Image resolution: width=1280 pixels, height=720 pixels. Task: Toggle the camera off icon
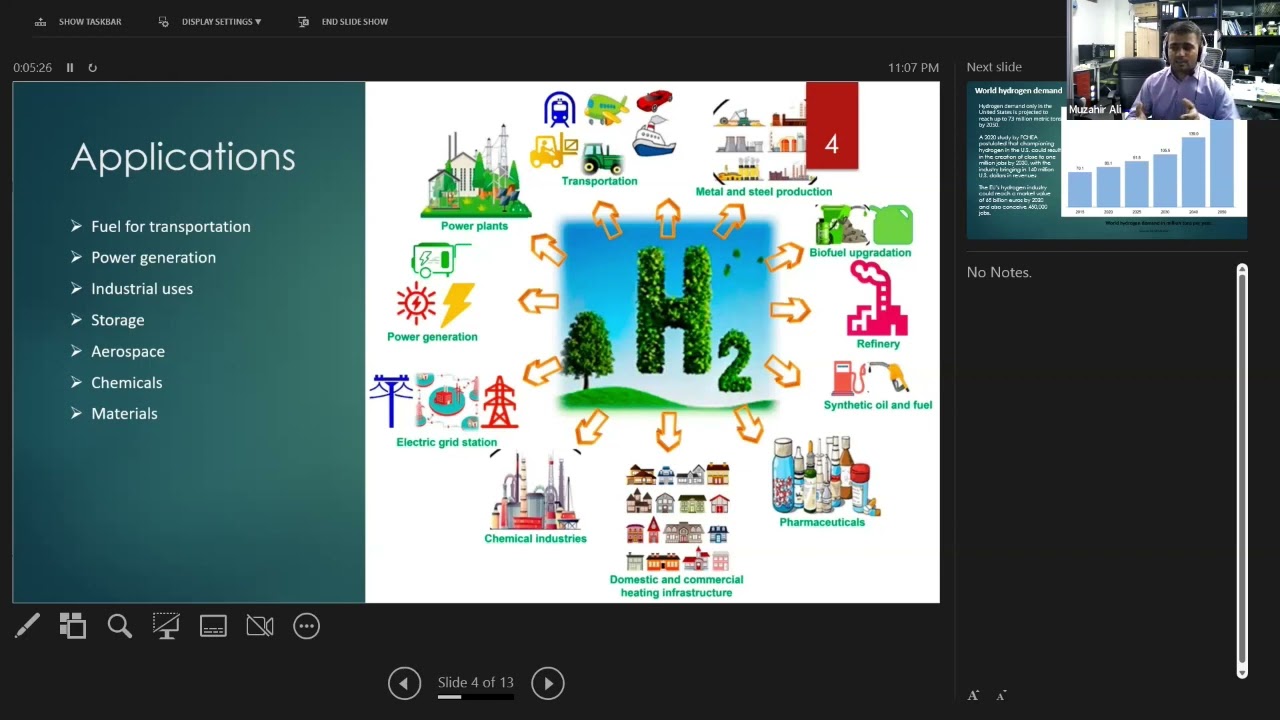pyautogui.click(x=260, y=626)
